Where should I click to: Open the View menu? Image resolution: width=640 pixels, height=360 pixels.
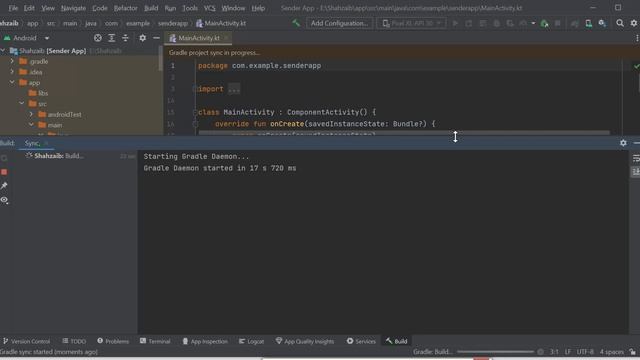48,8
